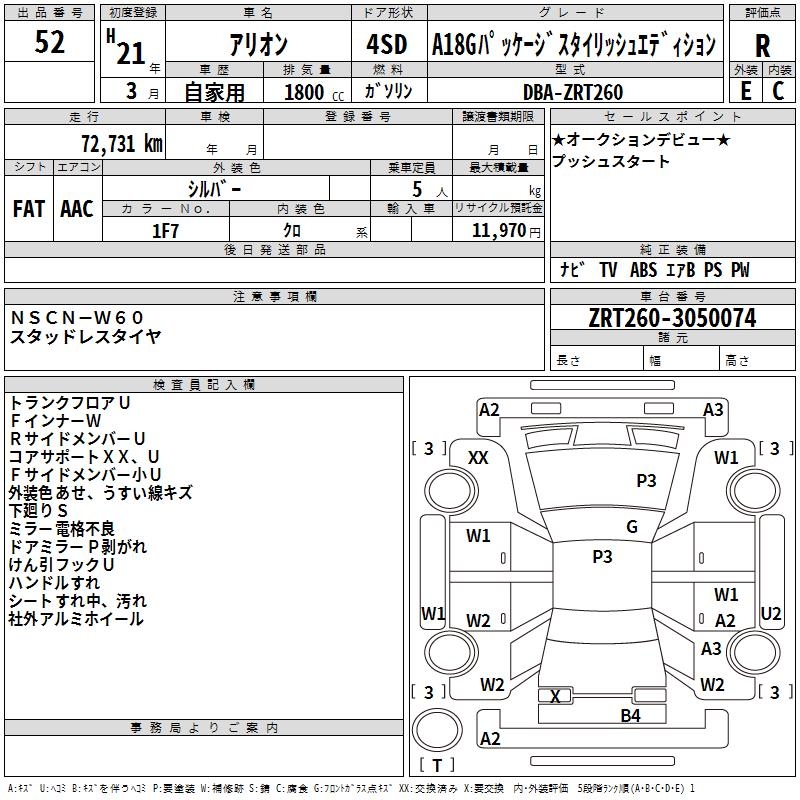Image resolution: width=800 pixels, height=800 pixels.
Task: Click the U2 dent mark on the diagram
Action: point(771,613)
